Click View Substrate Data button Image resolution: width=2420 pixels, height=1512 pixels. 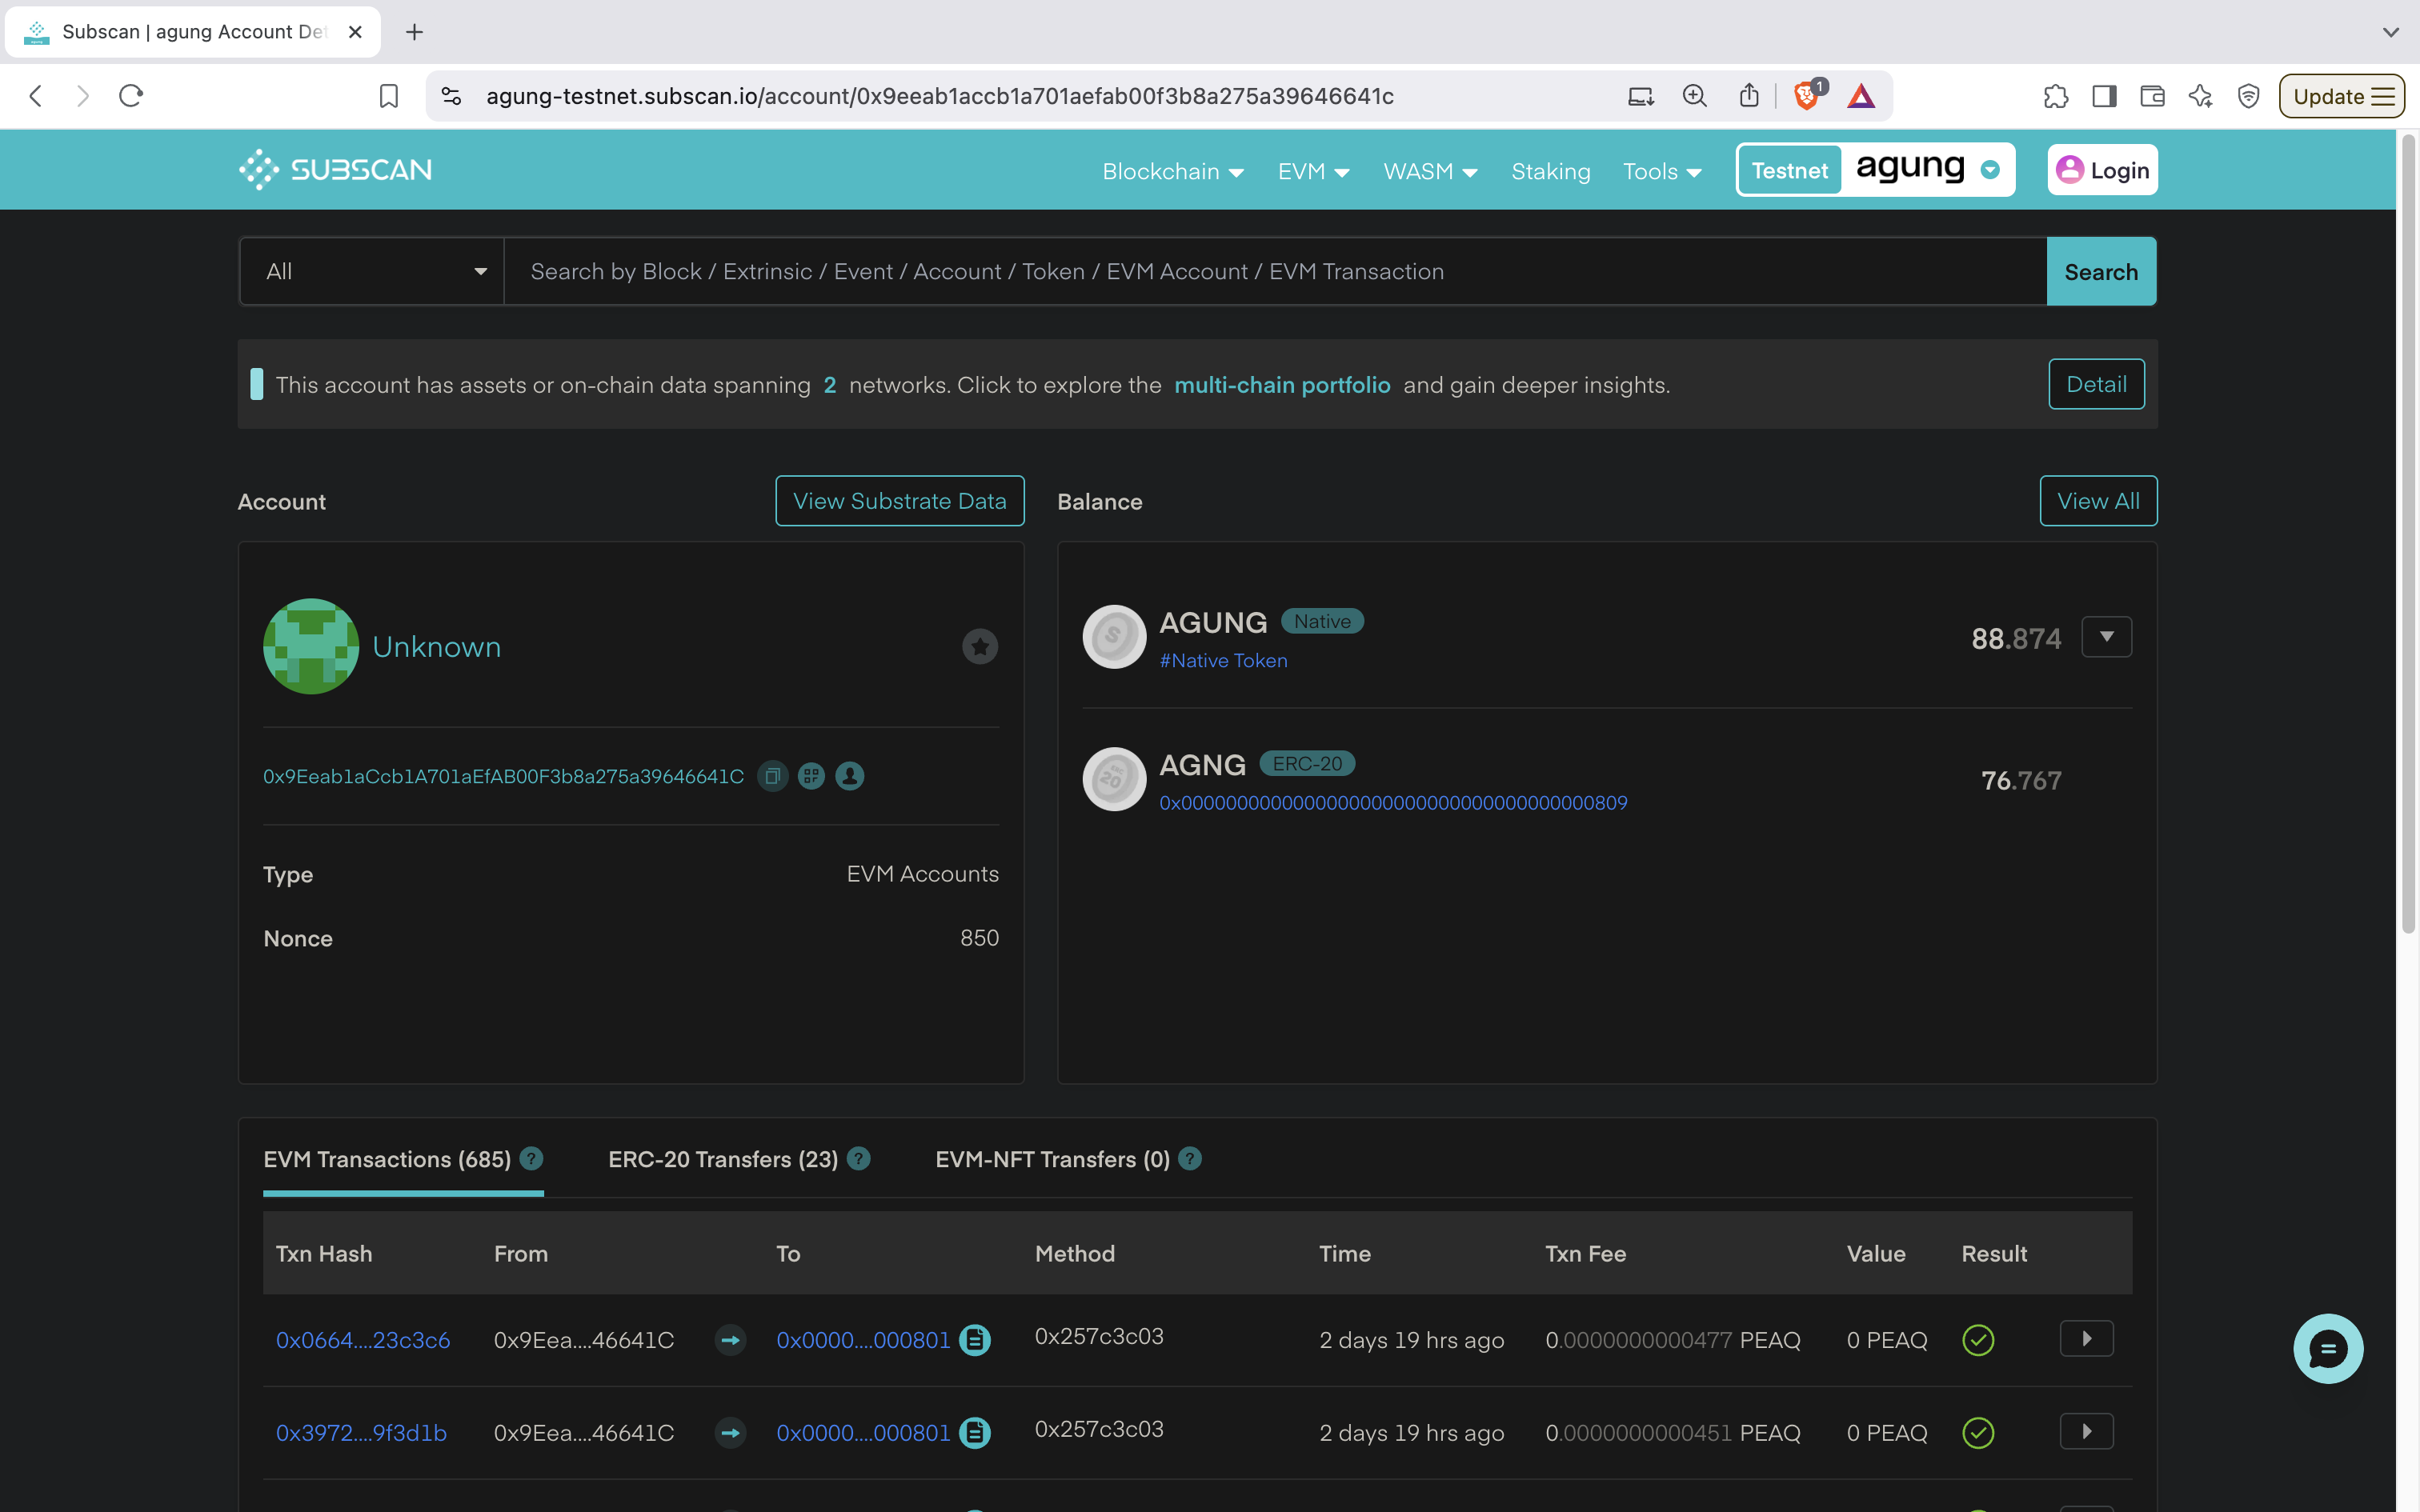tap(899, 501)
